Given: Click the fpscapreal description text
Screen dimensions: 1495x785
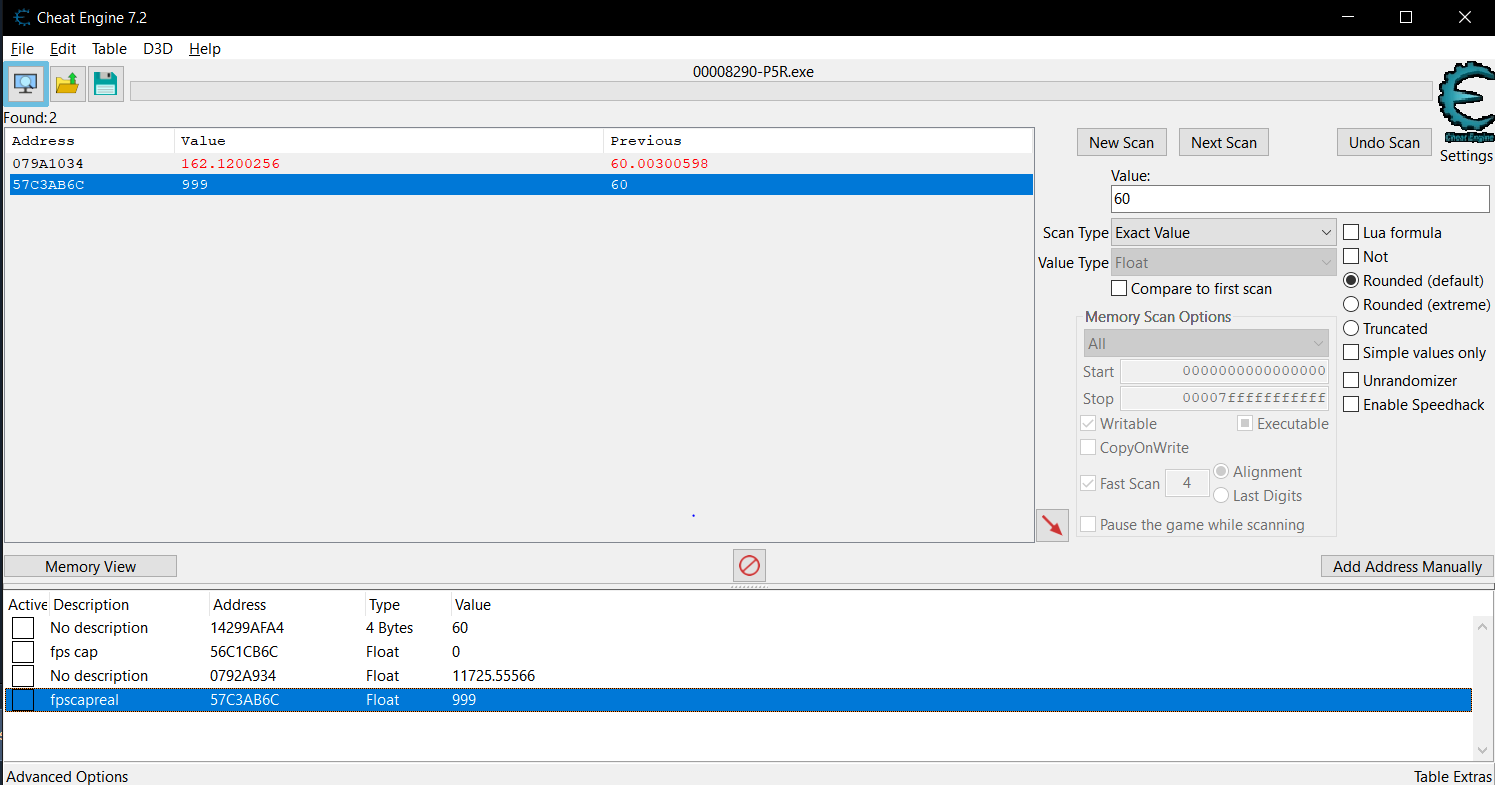Looking at the screenshot, I should (x=84, y=700).
